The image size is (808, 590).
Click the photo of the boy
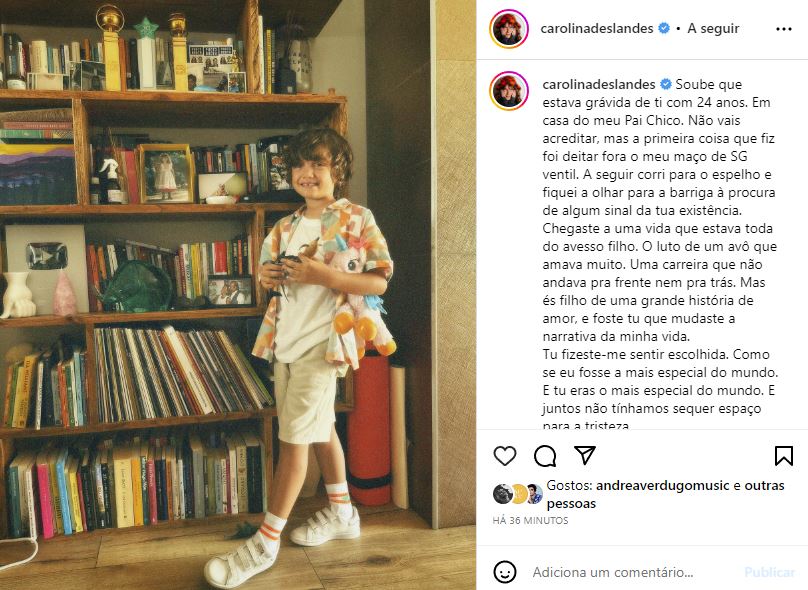point(238,295)
